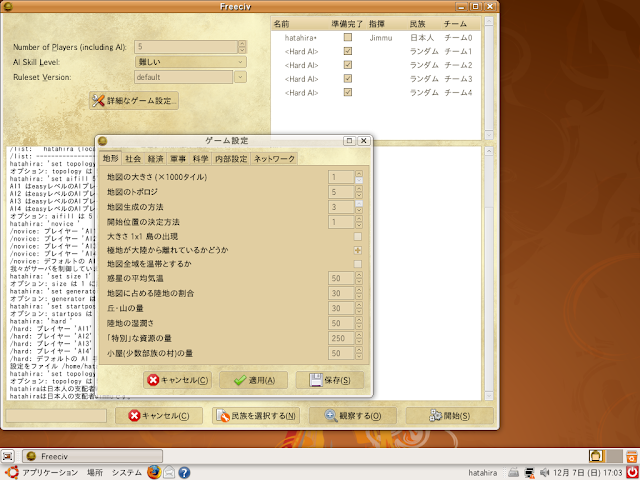Image resolution: width=640 pixels, height=480 pixels.
Task: Click キャンセル in game settings dialog
Action: [x=178, y=380]
